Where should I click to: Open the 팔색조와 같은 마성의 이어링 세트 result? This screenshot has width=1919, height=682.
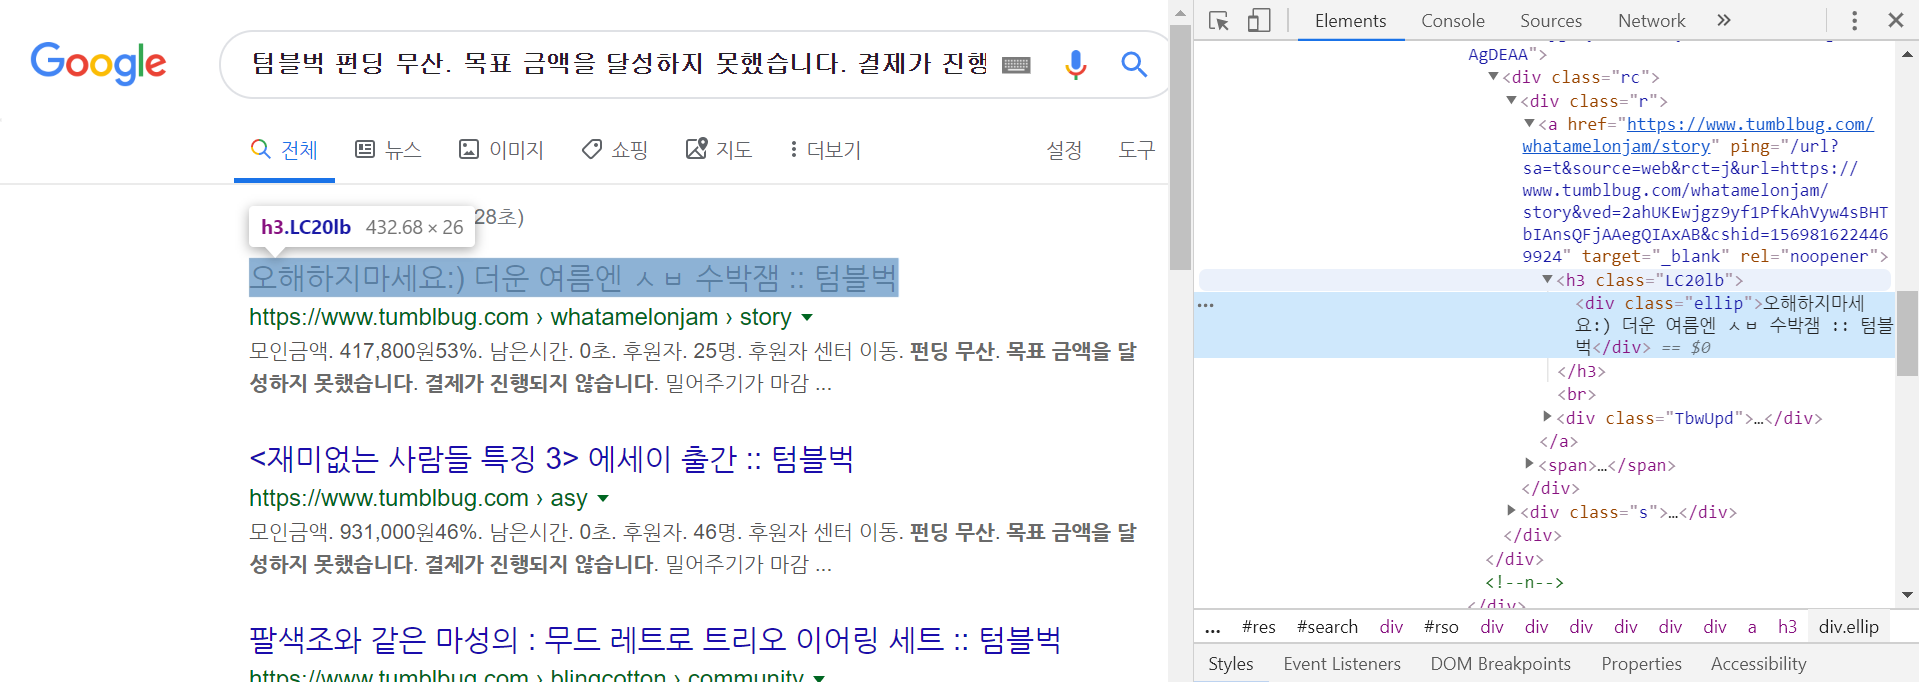point(655,639)
